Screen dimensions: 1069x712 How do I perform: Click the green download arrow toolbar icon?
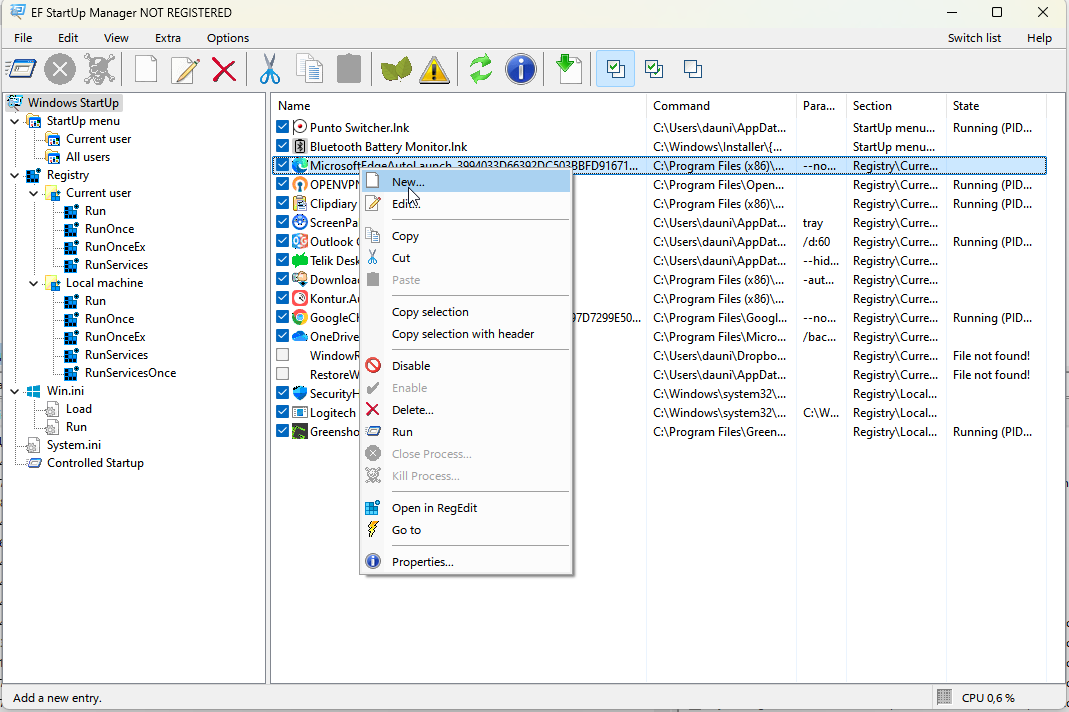tap(568, 69)
